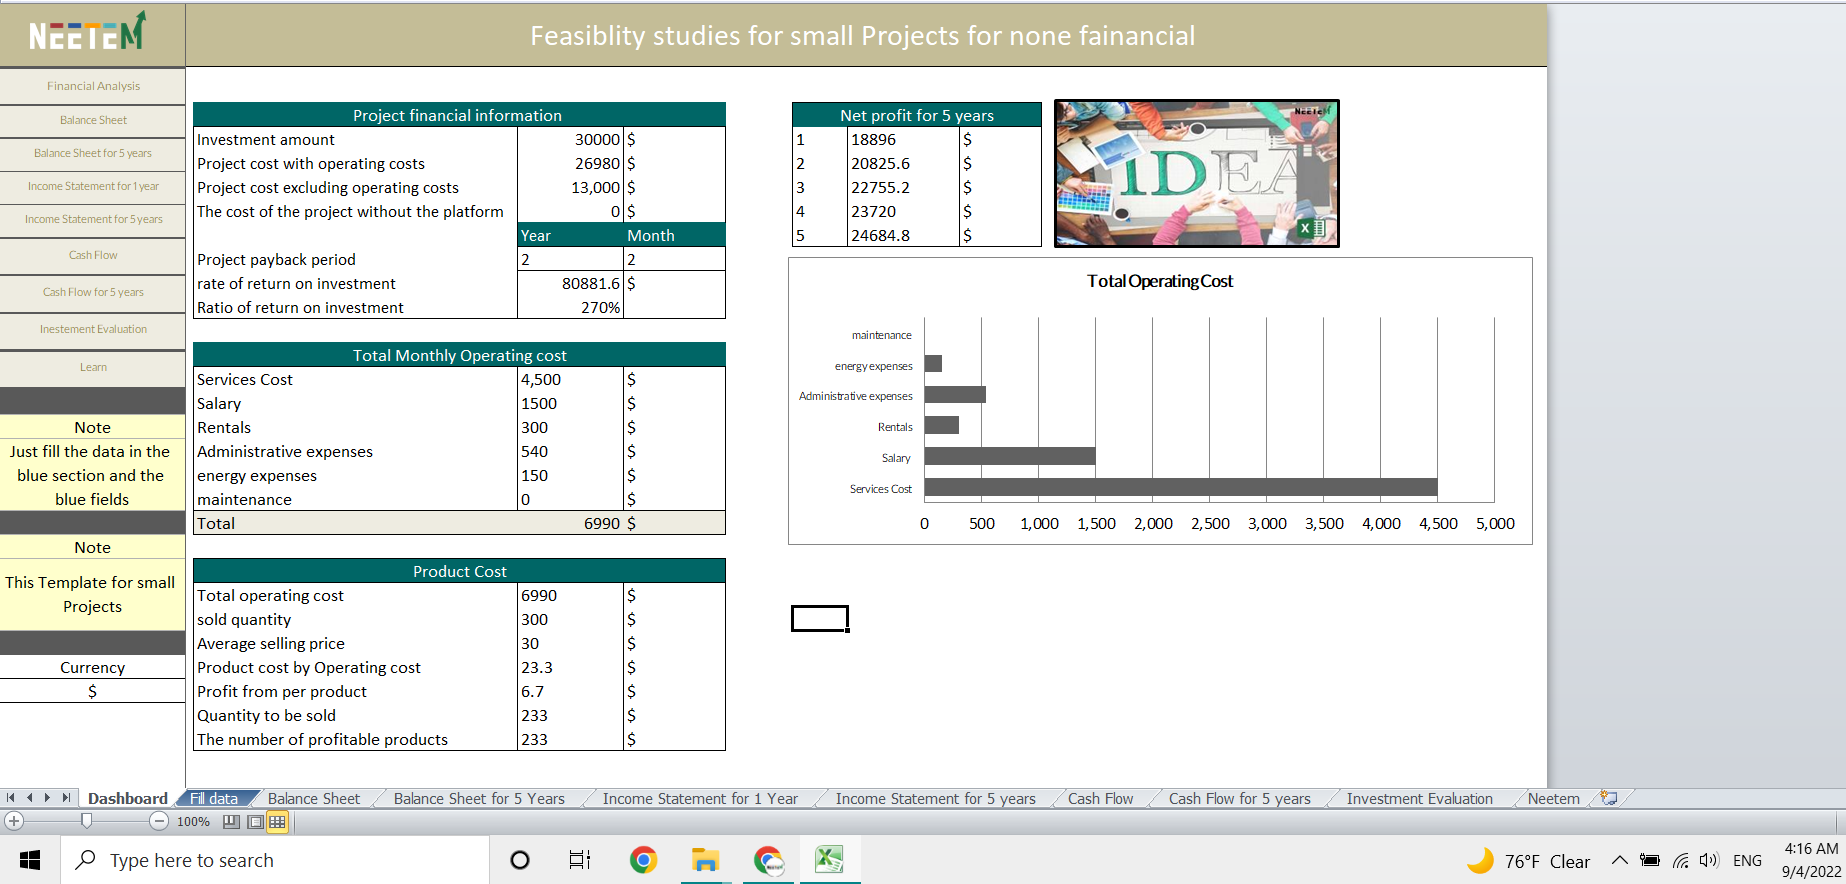This screenshot has height=884, width=1846.
Task: Open the Neetem sheet tab
Action: coord(1554,798)
